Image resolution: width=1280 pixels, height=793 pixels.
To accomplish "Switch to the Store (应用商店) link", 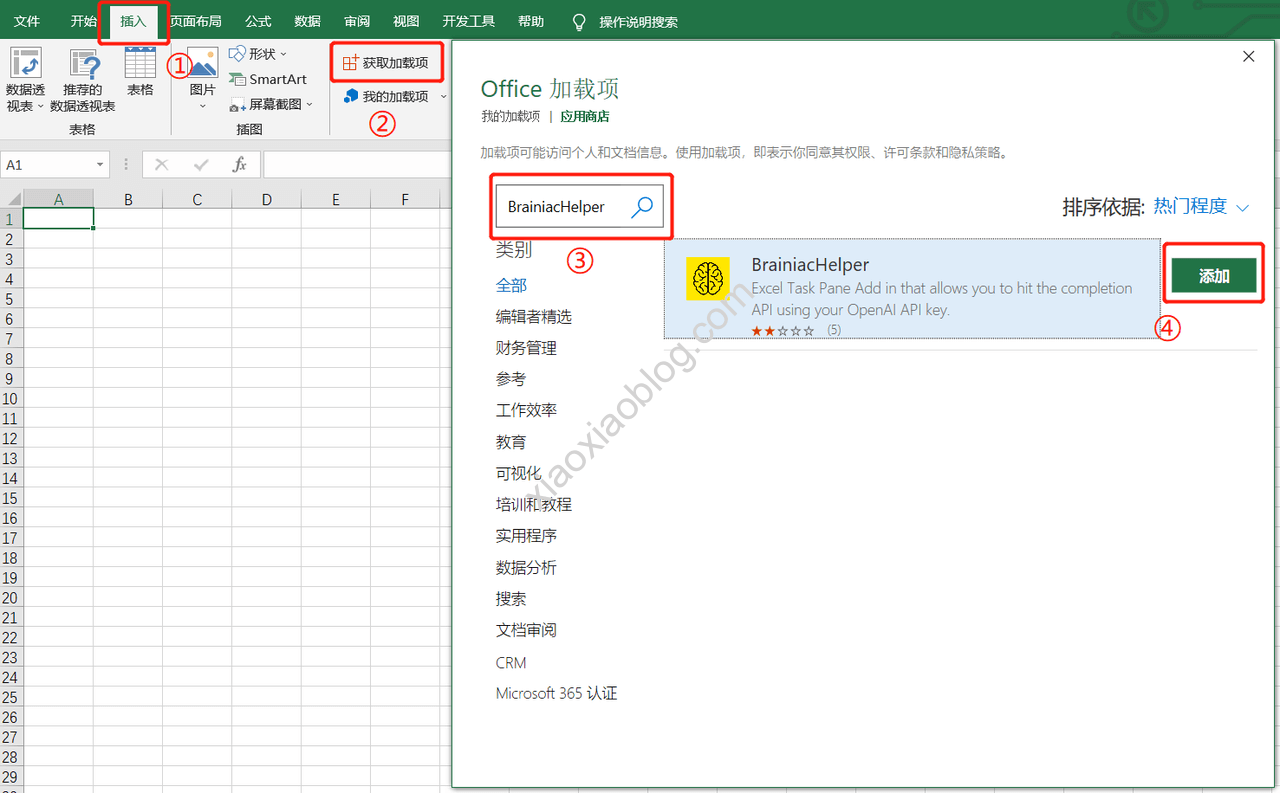I will point(585,117).
